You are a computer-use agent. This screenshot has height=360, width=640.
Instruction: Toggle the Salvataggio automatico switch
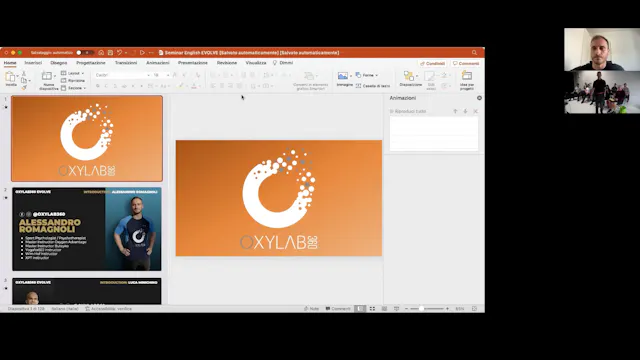click(x=84, y=53)
